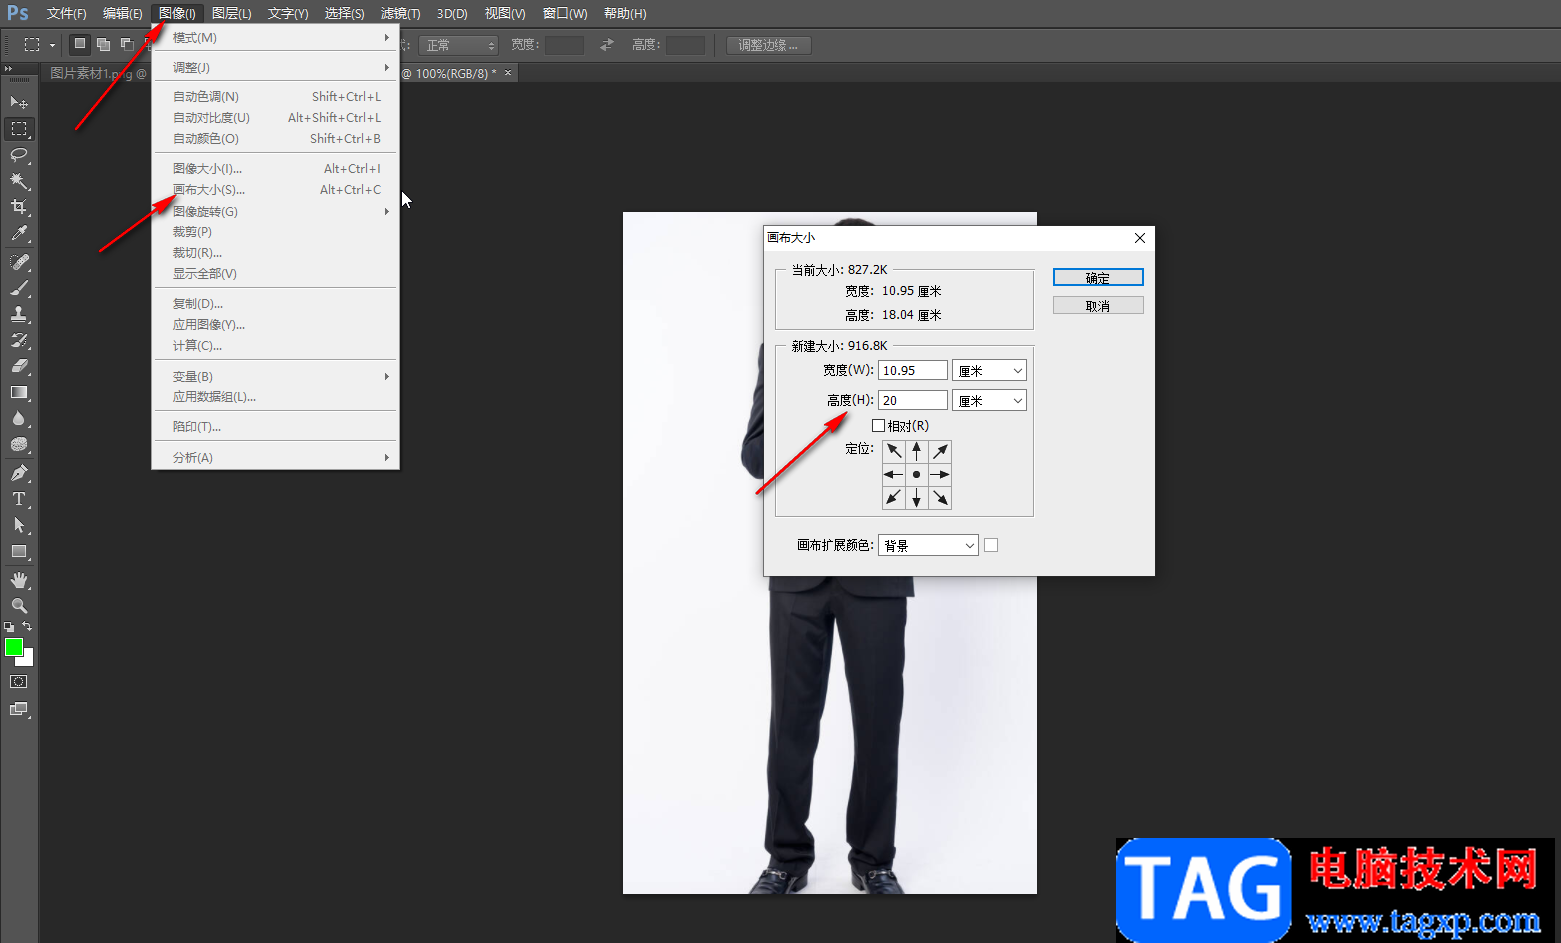Image resolution: width=1561 pixels, height=943 pixels.
Task: Select the Crop tool
Action: tap(19, 207)
